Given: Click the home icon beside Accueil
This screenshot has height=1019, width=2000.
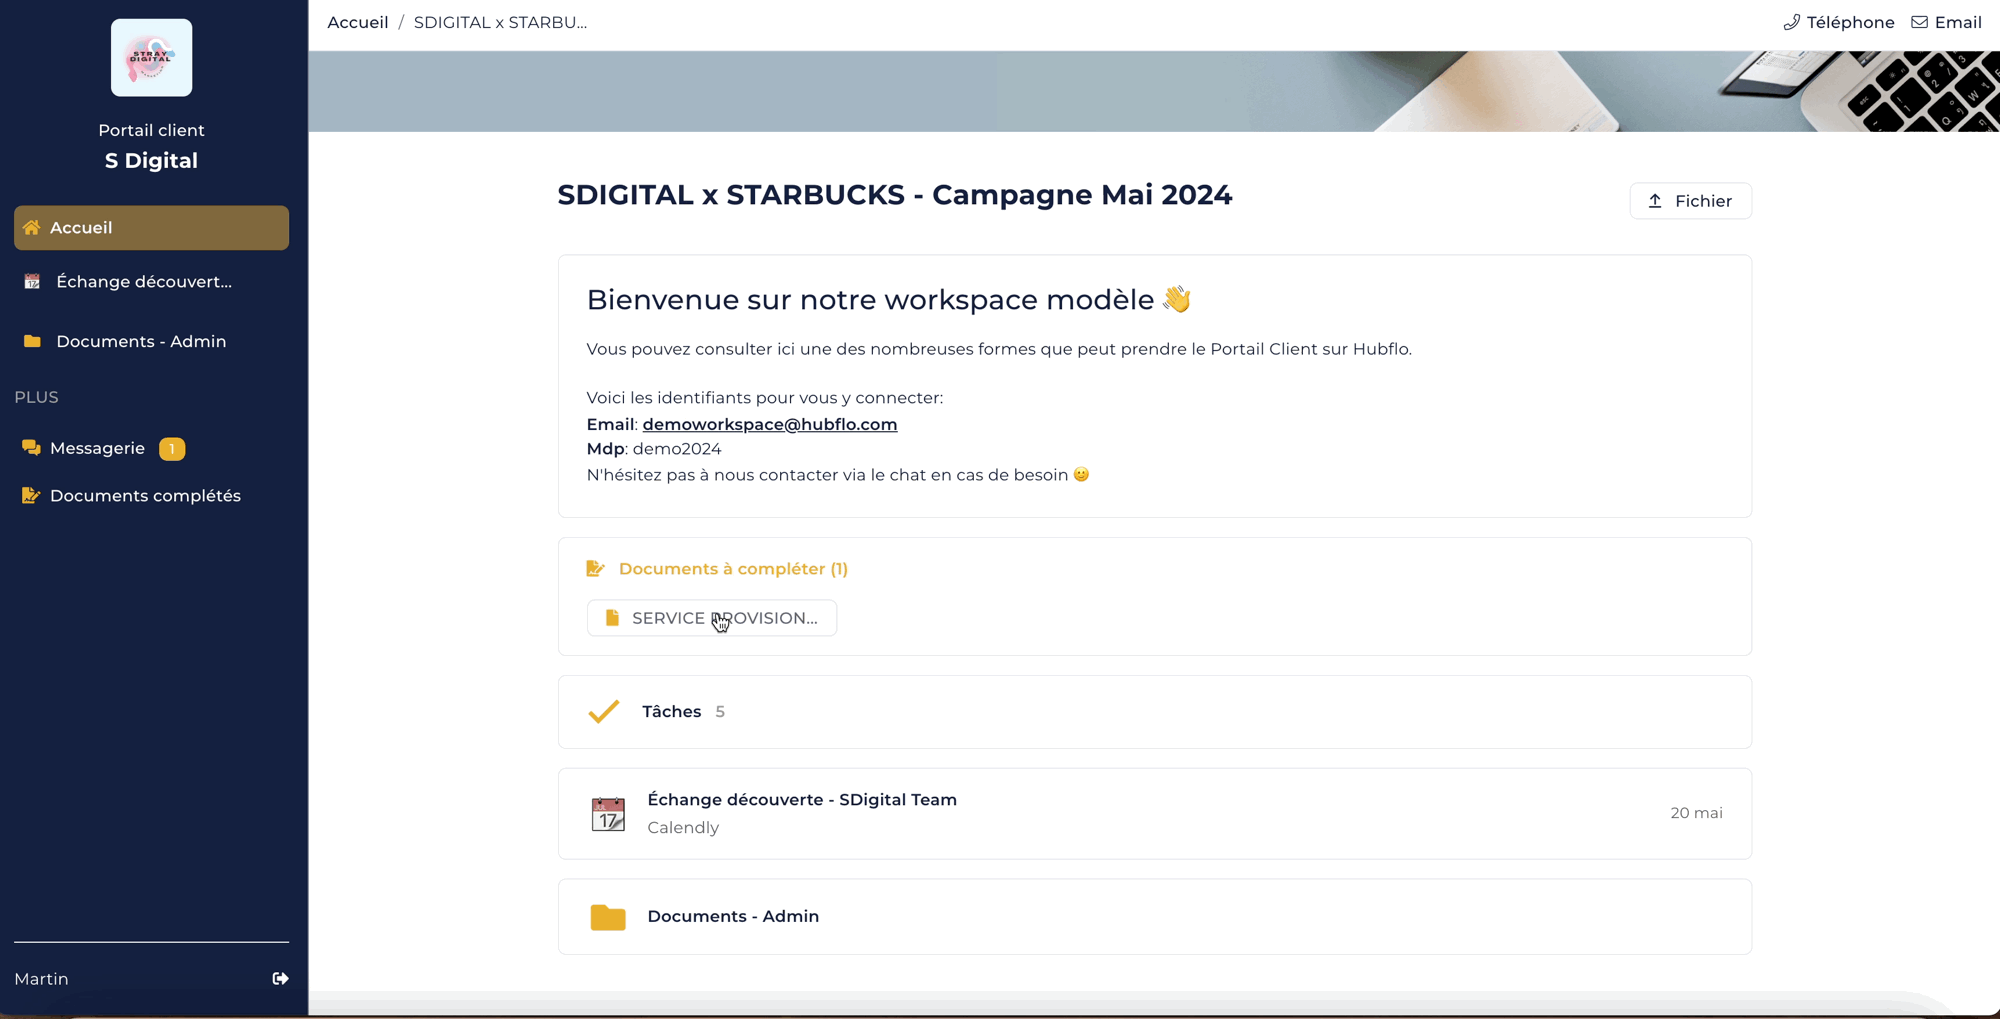Looking at the screenshot, I should tap(32, 228).
